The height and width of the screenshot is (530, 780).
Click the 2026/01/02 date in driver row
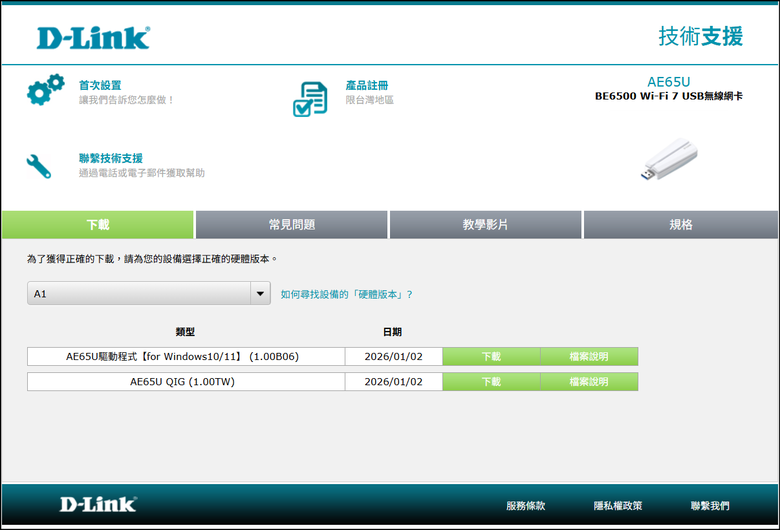(393, 356)
